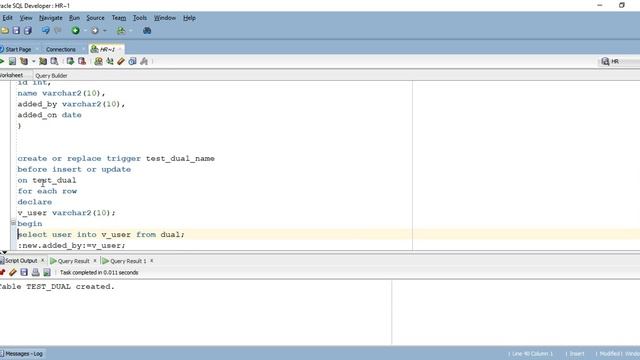Click the Run Script icon
Image resolution: width=640 pixels, height=360 pixels.
coord(12,61)
